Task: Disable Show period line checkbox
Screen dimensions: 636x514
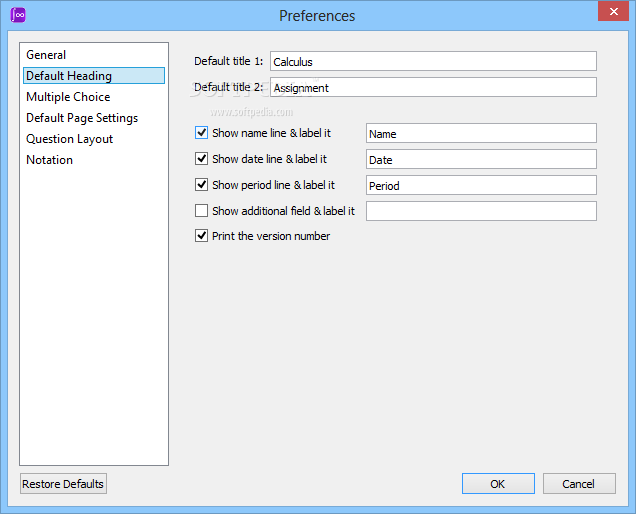Action: (x=202, y=185)
